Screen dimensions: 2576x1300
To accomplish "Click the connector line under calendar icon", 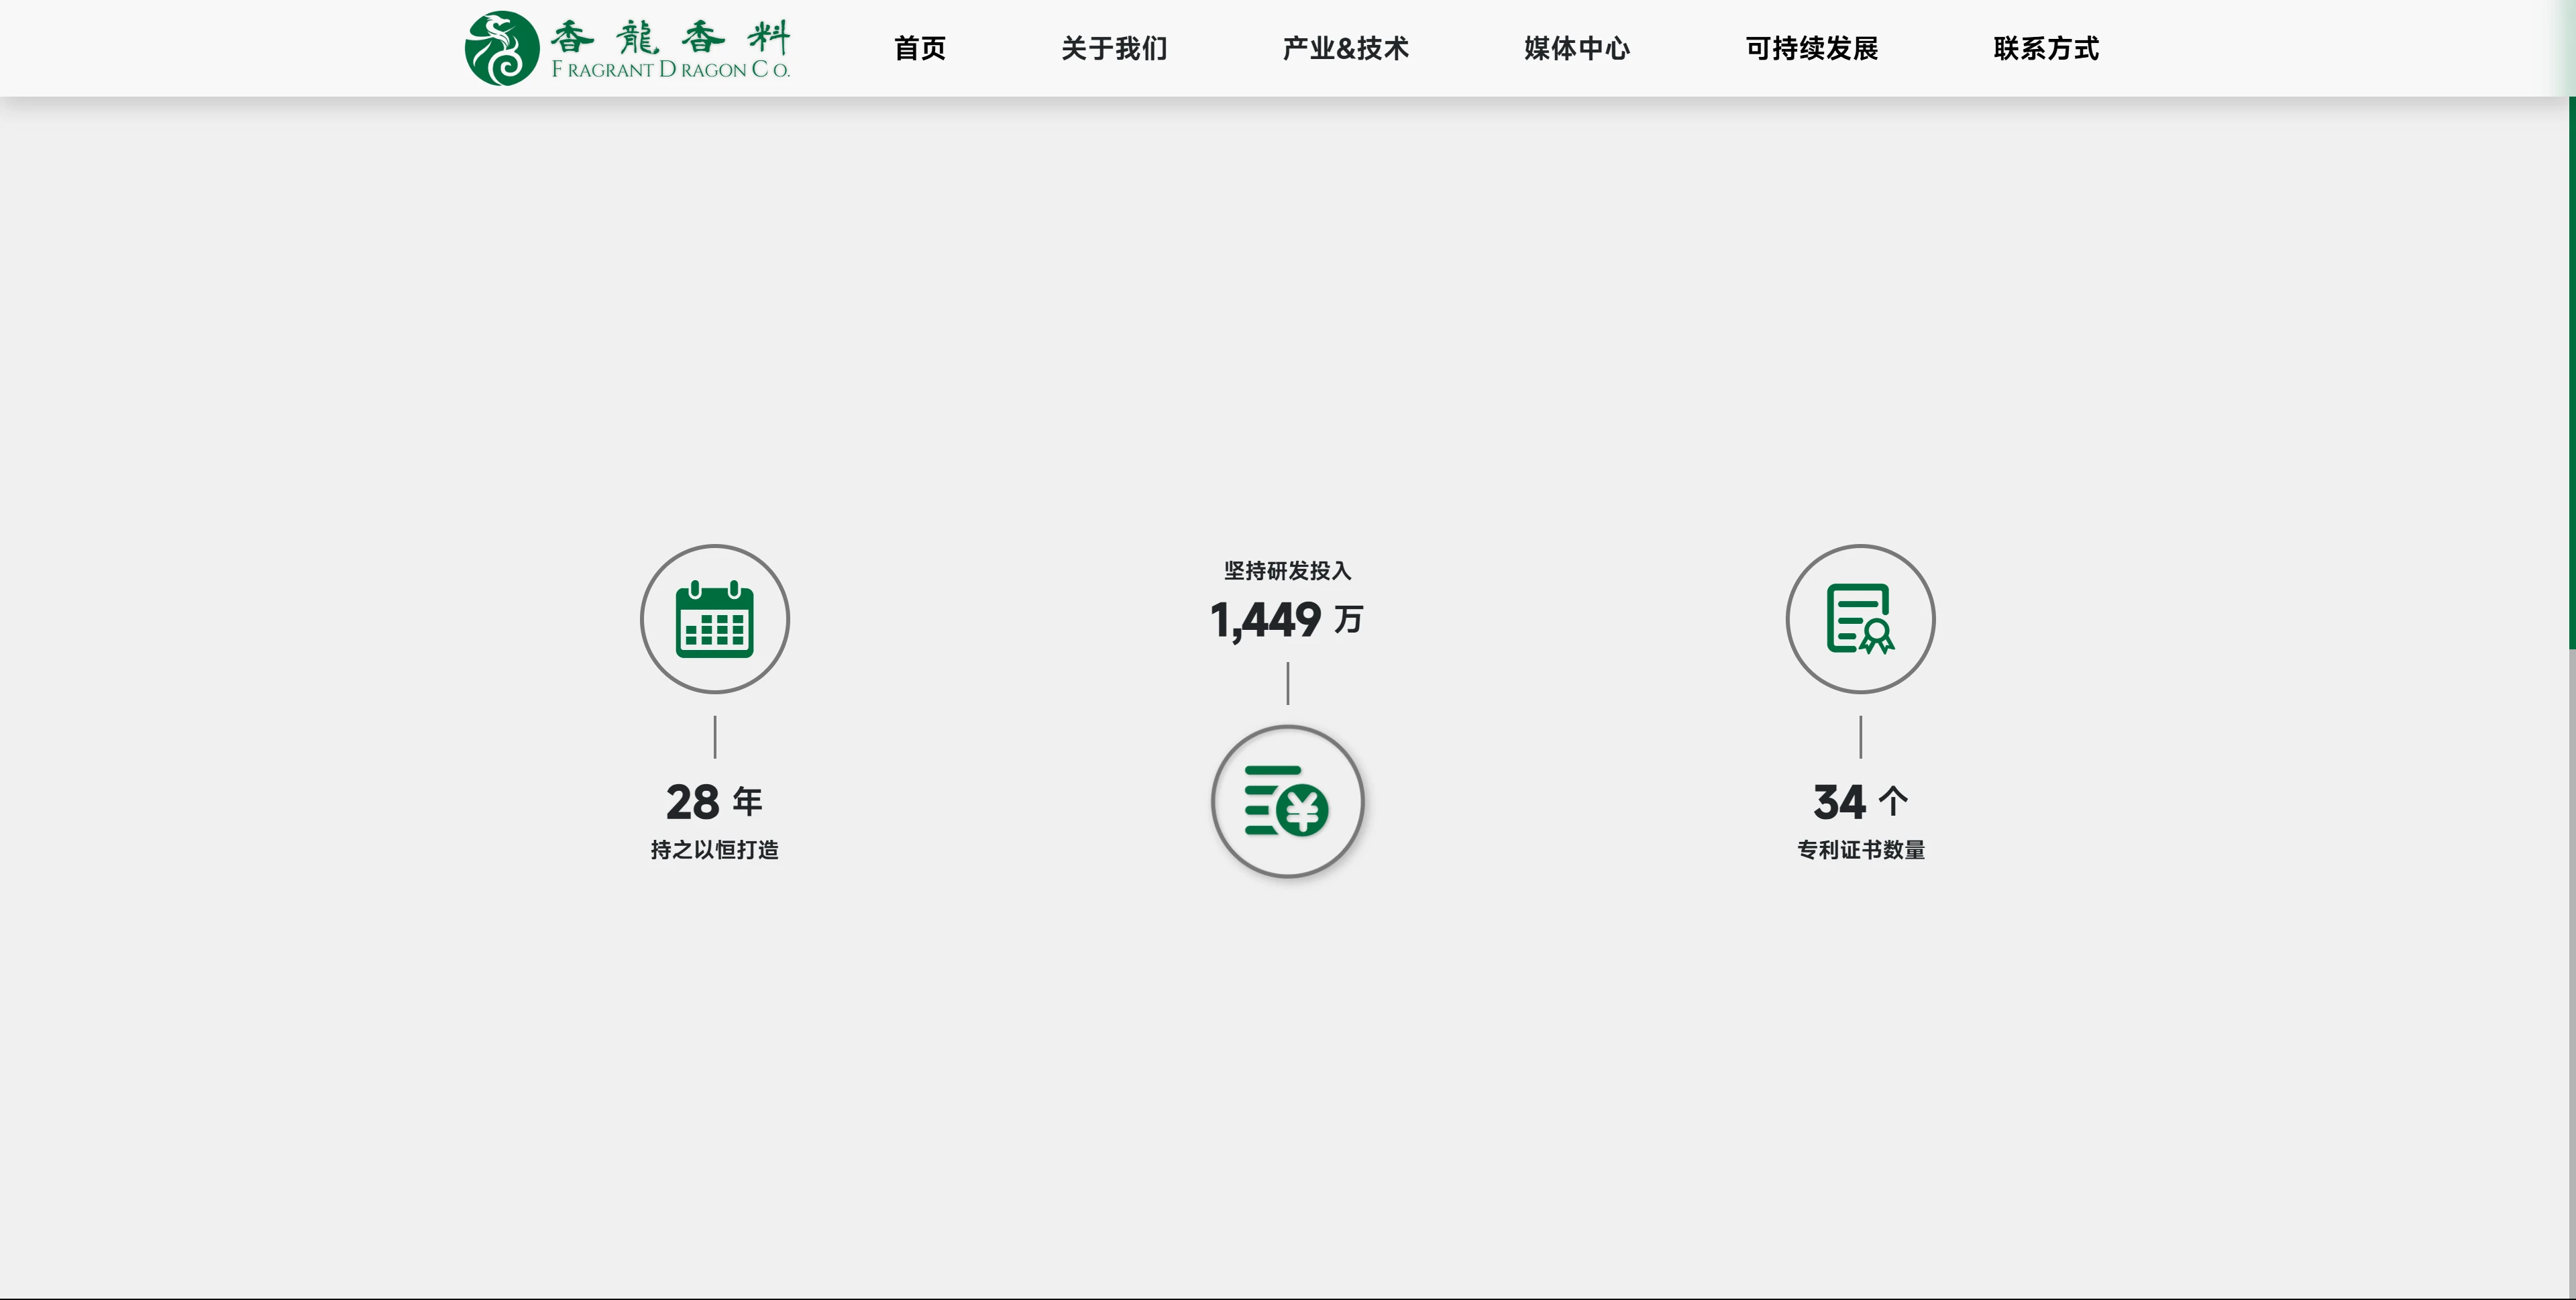I will coord(714,737).
